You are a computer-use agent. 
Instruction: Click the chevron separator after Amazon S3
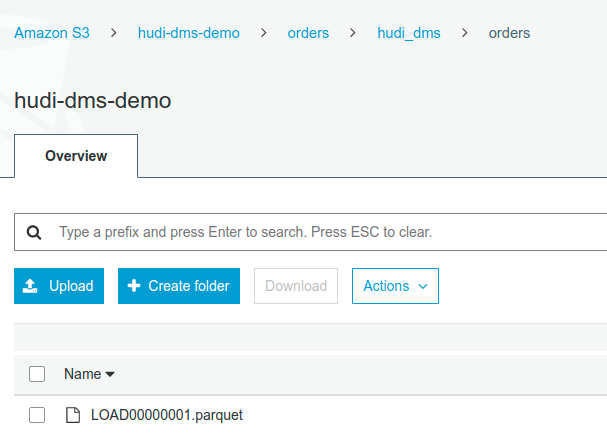113,33
